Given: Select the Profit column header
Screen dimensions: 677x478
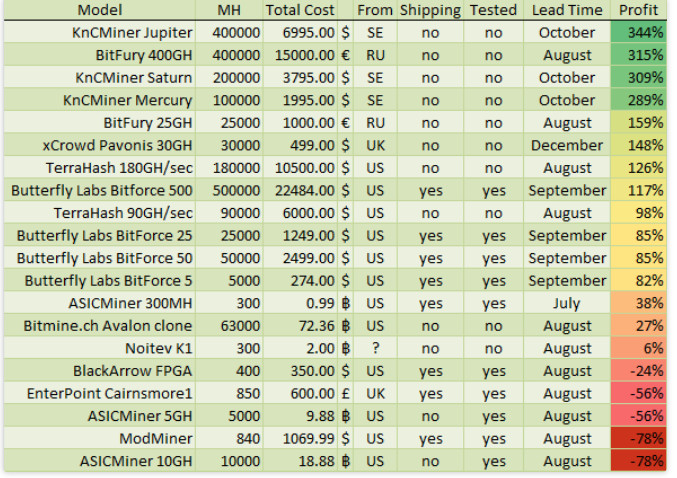Looking at the screenshot, I should (x=638, y=10).
